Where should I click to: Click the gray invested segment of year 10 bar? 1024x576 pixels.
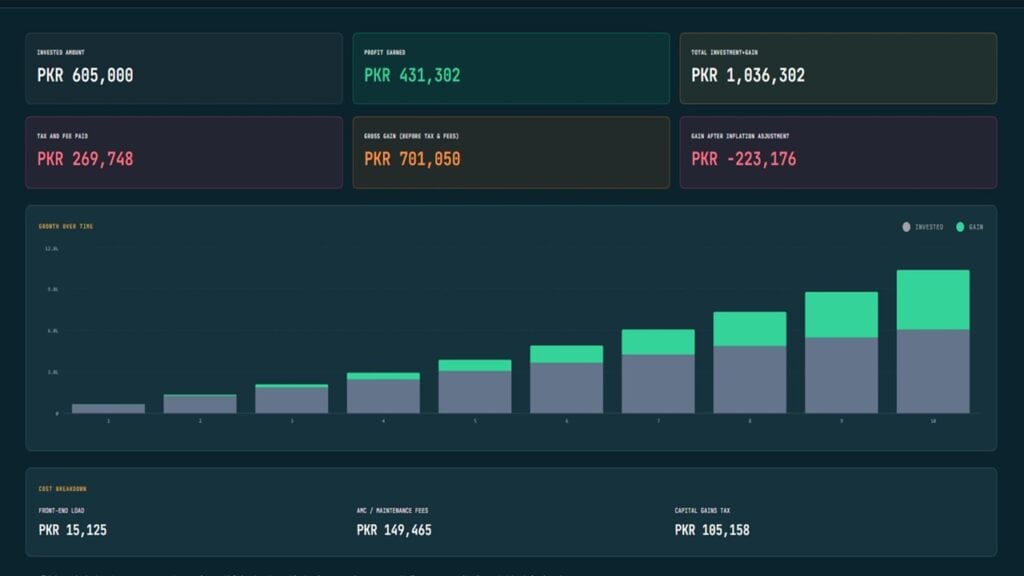(x=933, y=372)
